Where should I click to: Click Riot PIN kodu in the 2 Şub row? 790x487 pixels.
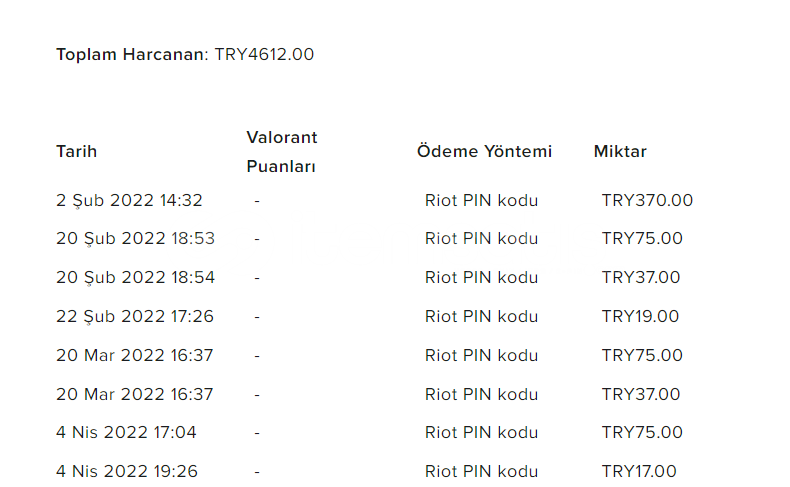(x=482, y=200)
